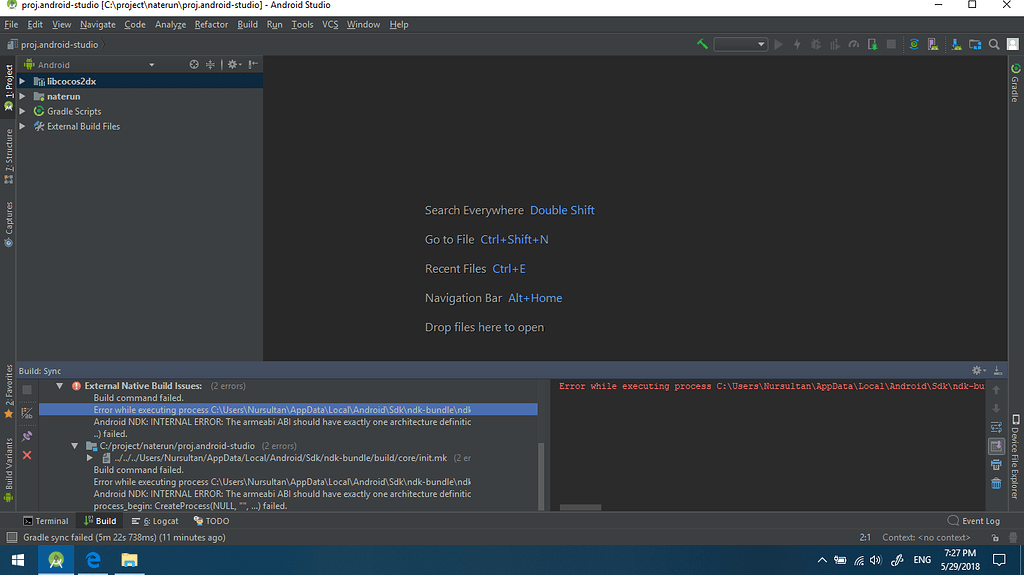Screen dimensions: 1024x575
Task: Collapse External Native Build Issues node
Action: (x=60, y=386)
